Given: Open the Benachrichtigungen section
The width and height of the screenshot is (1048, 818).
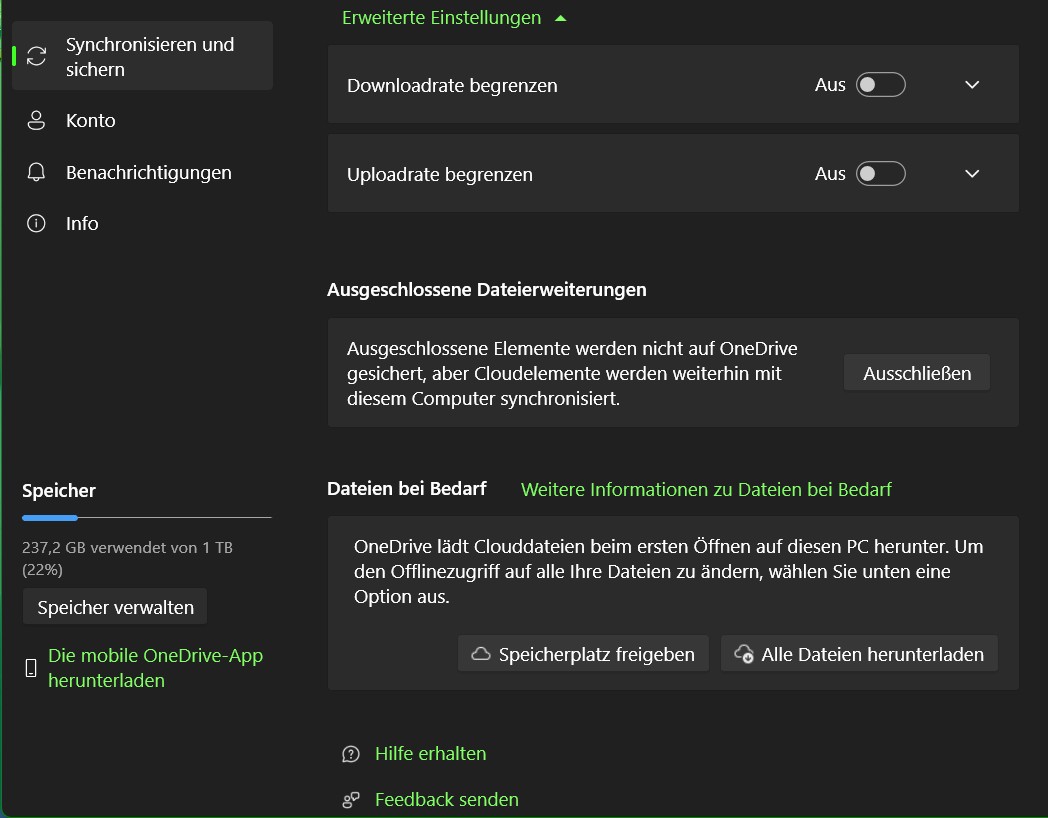Looking at the screenshot, I should tap(148, 172).
